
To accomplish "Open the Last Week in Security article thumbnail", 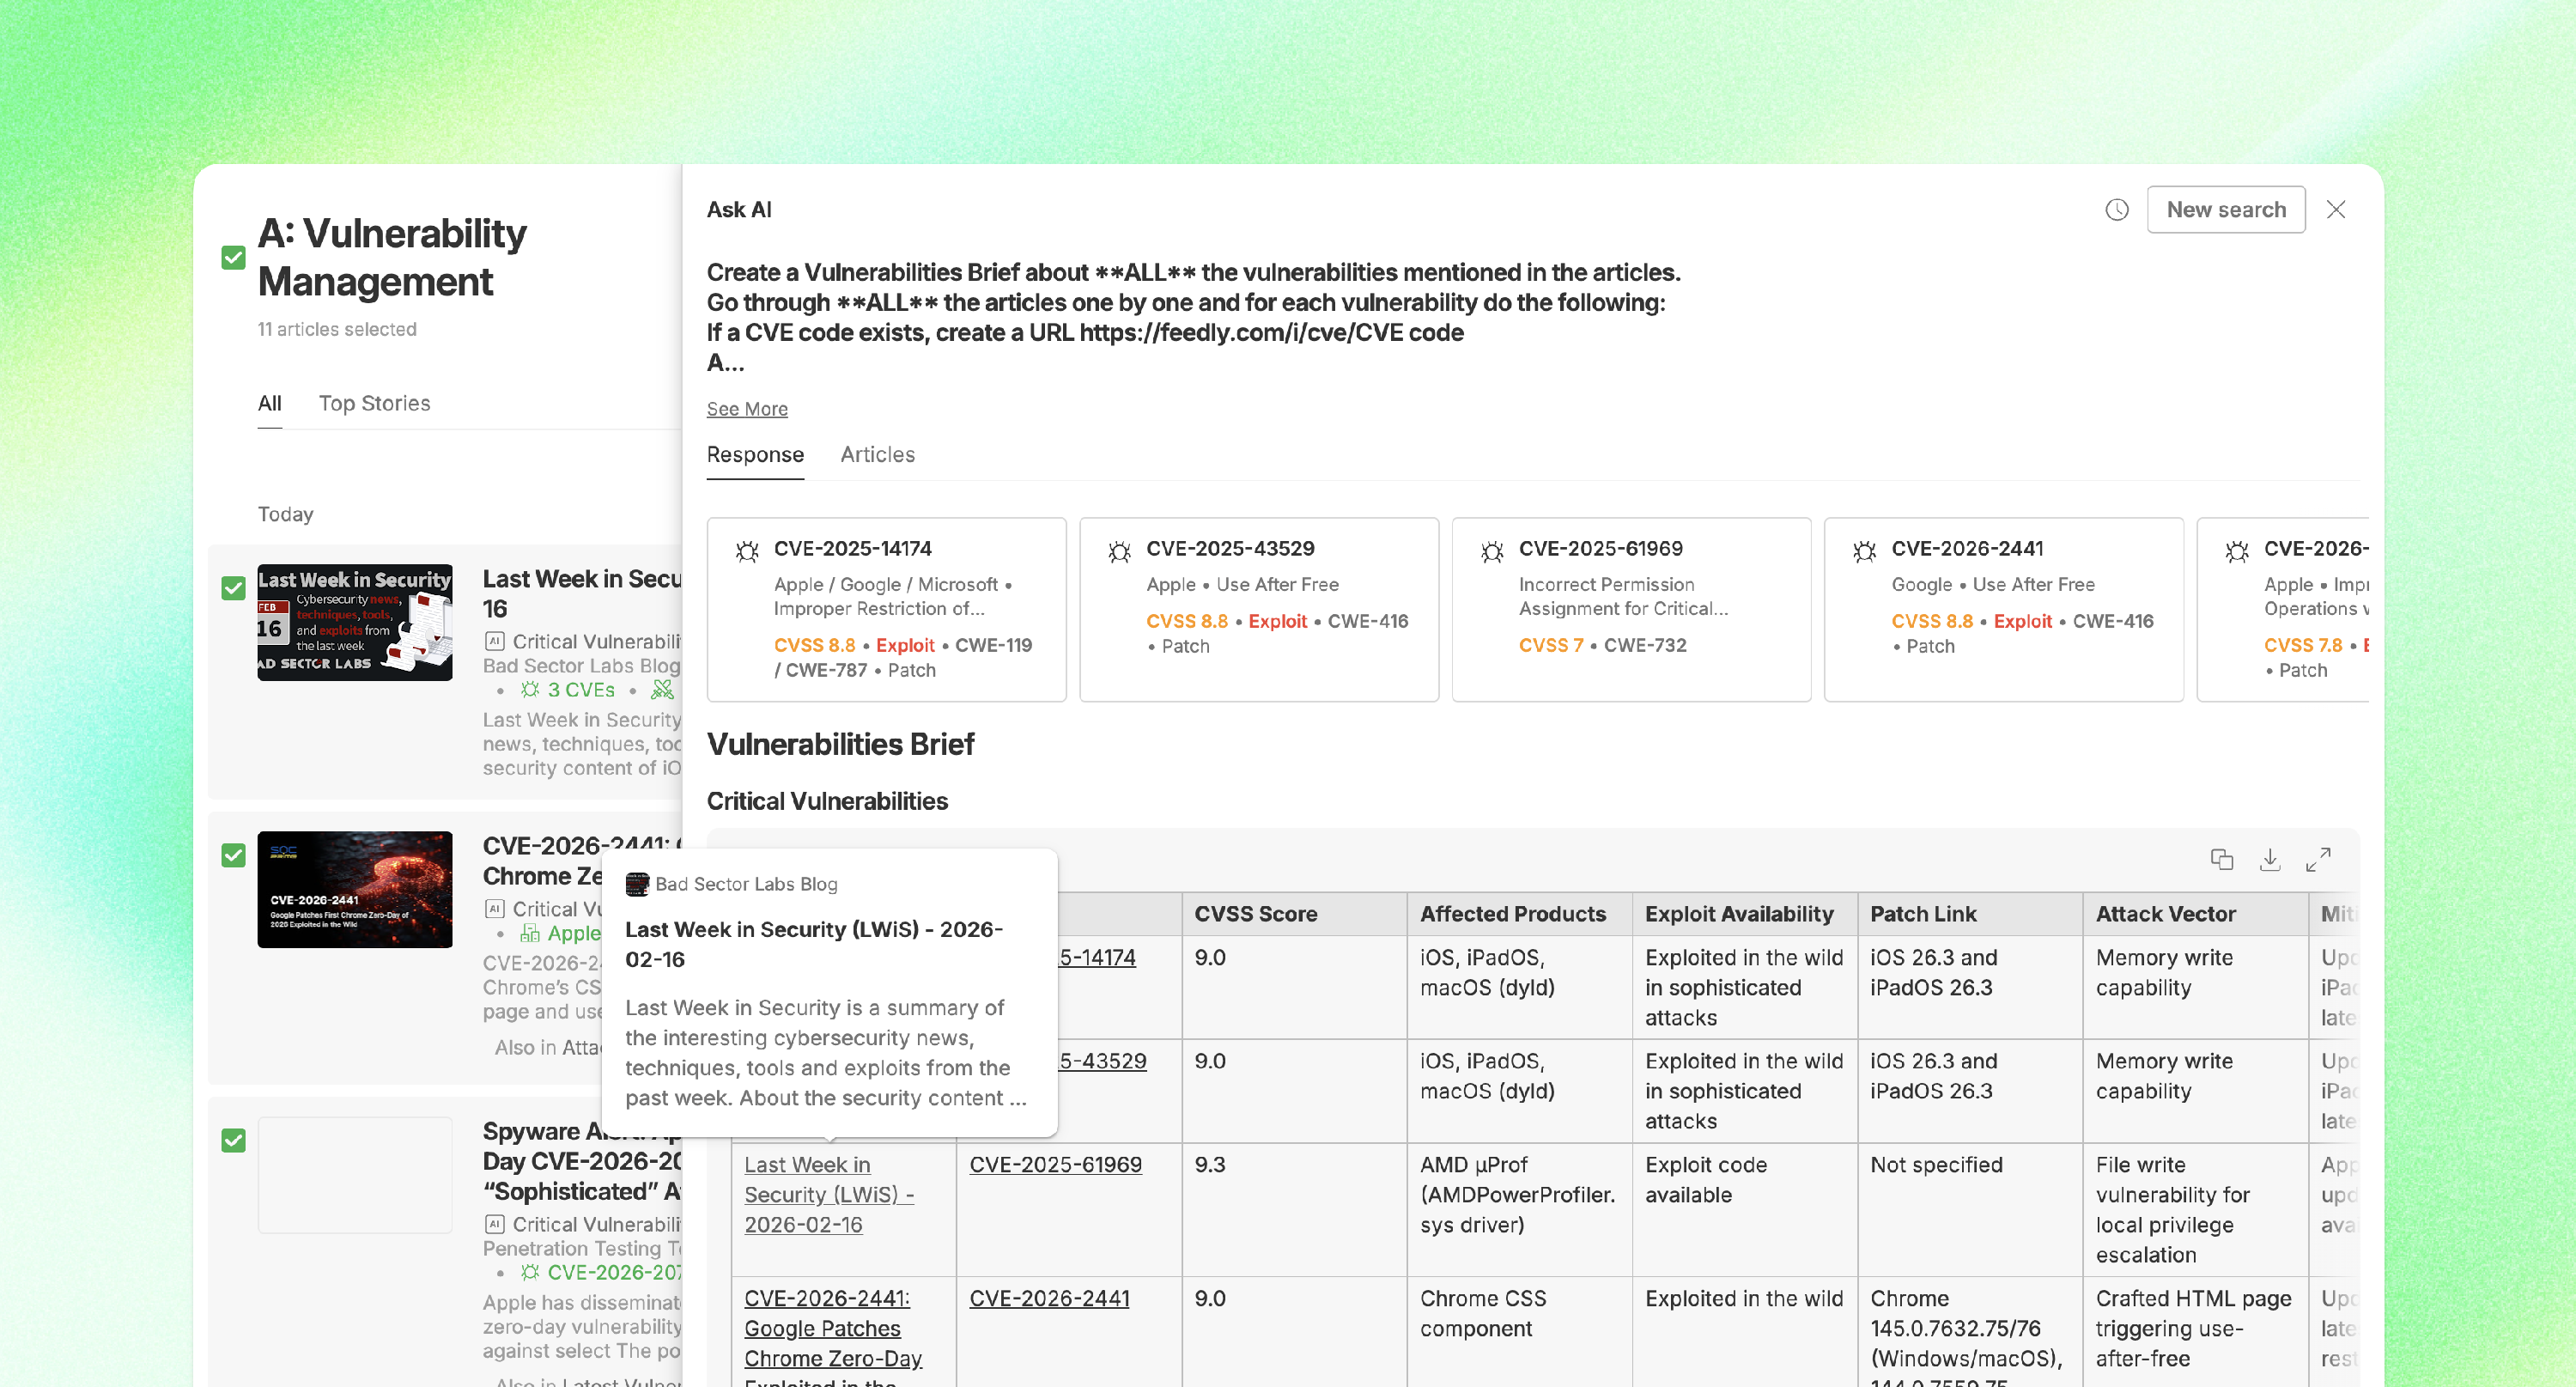I will [x=355, y=622].
